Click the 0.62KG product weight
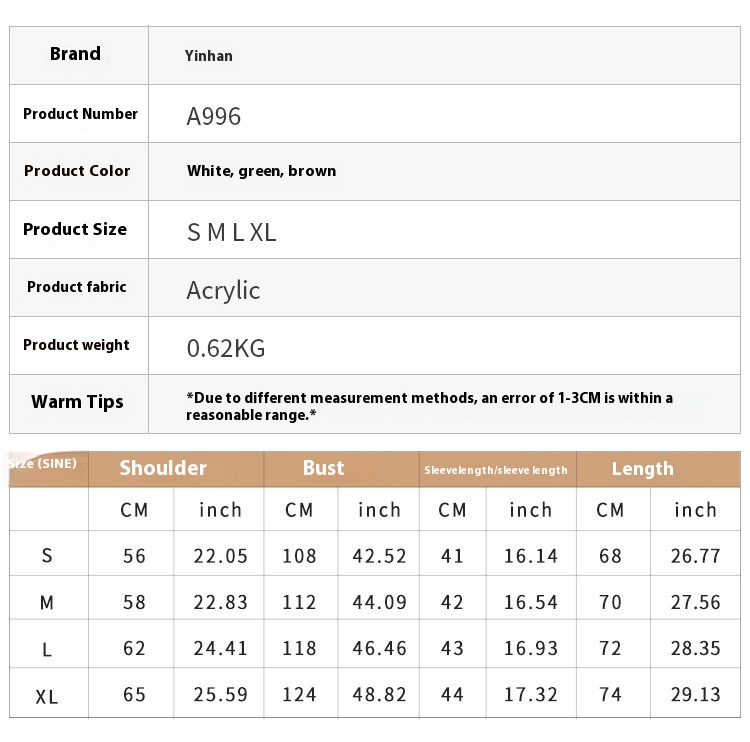 tap(226, 348)
